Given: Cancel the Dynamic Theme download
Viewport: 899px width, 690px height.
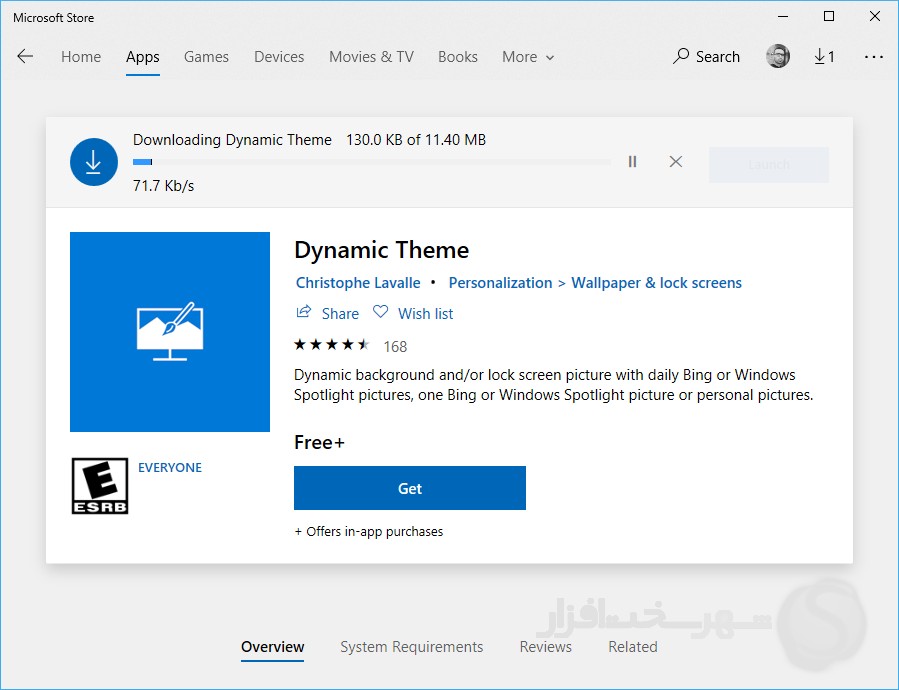Looking at the screenshot, I should [676, 161].
